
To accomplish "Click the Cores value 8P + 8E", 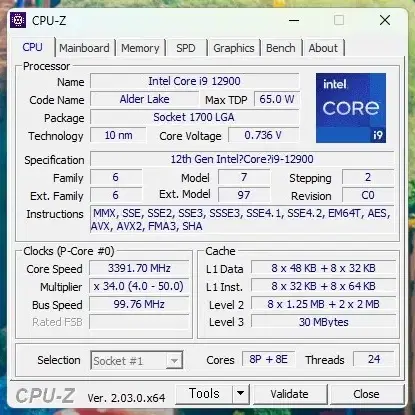I will (x=269, y=359).
